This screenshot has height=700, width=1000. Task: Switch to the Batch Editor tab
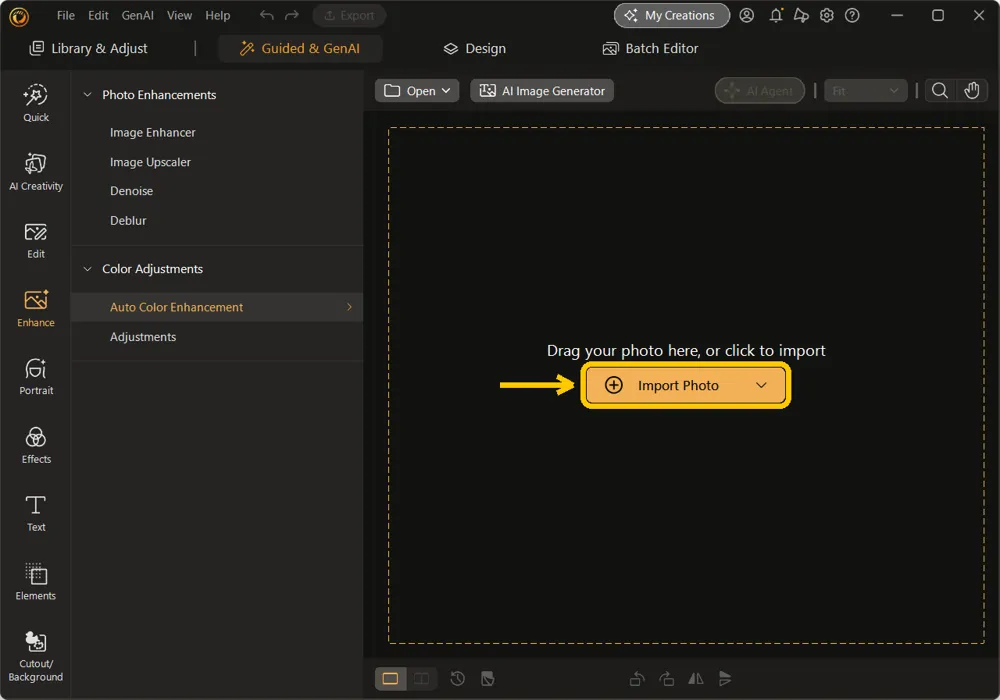(x=651, y=48)
